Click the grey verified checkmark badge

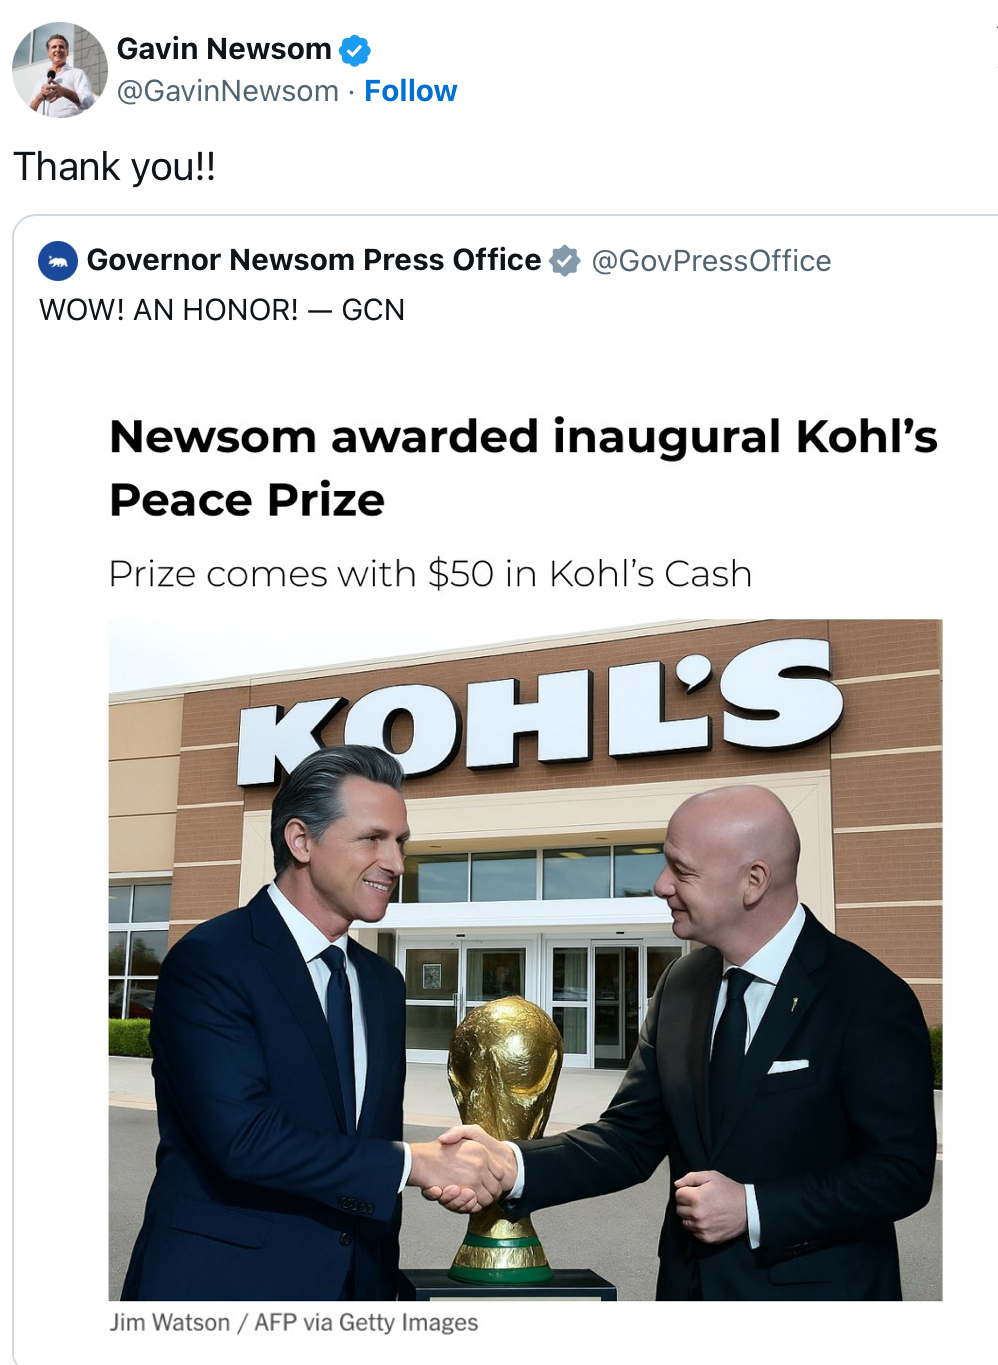tap(565, 261)
